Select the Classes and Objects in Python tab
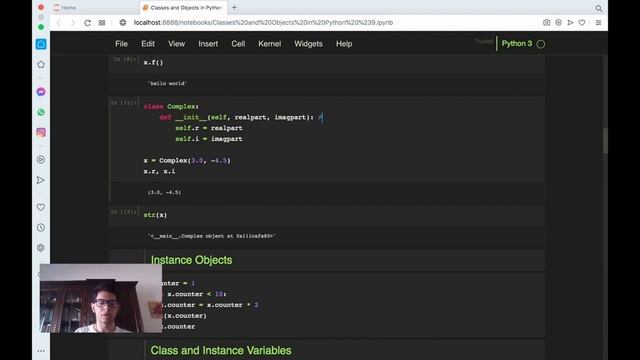This screenshot has height=360, width=640. [x=182, y=8]
